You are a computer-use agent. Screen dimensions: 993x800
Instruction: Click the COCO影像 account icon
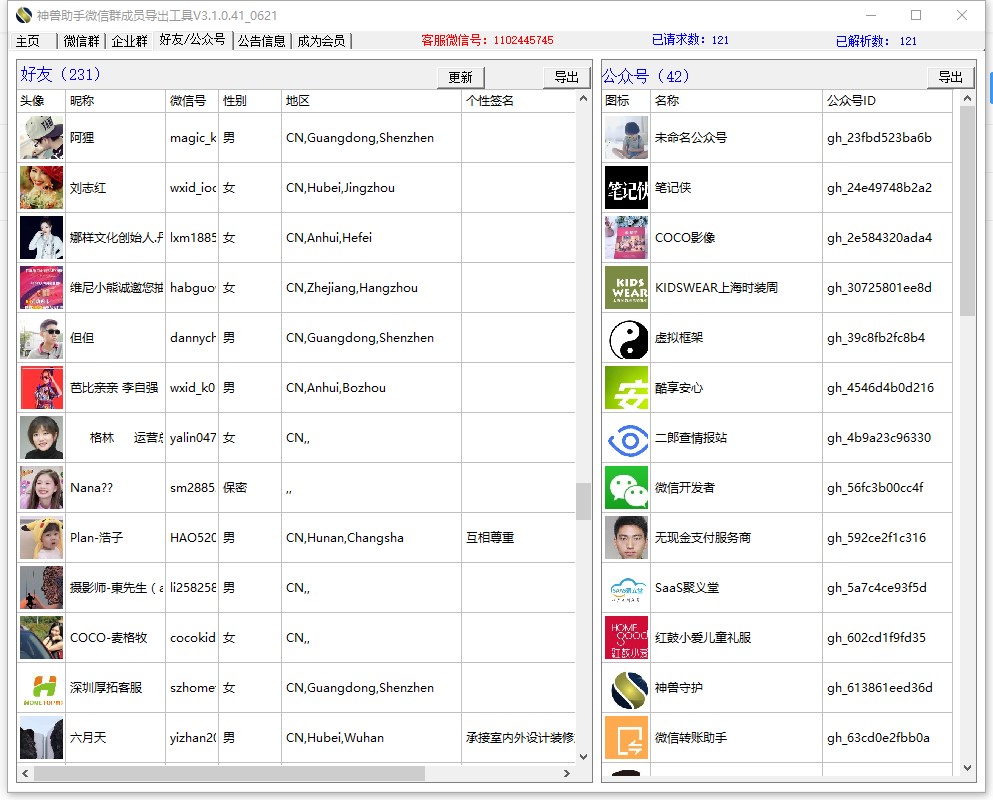coord(626,238)
